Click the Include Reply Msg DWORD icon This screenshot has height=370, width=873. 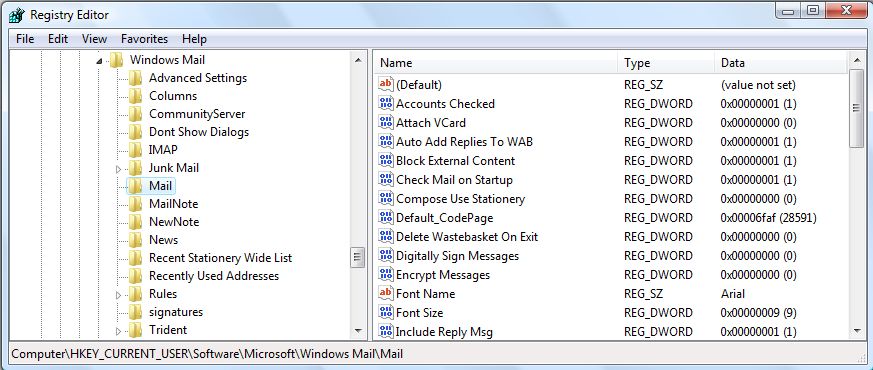coord(385,332)
